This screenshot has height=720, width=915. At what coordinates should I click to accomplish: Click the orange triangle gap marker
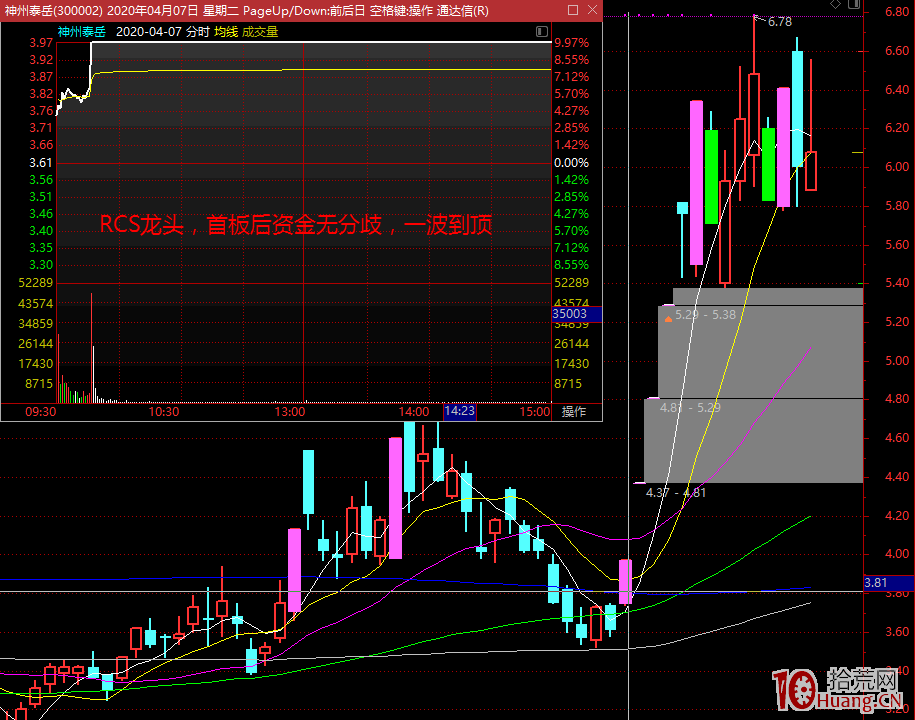(668, 319)
